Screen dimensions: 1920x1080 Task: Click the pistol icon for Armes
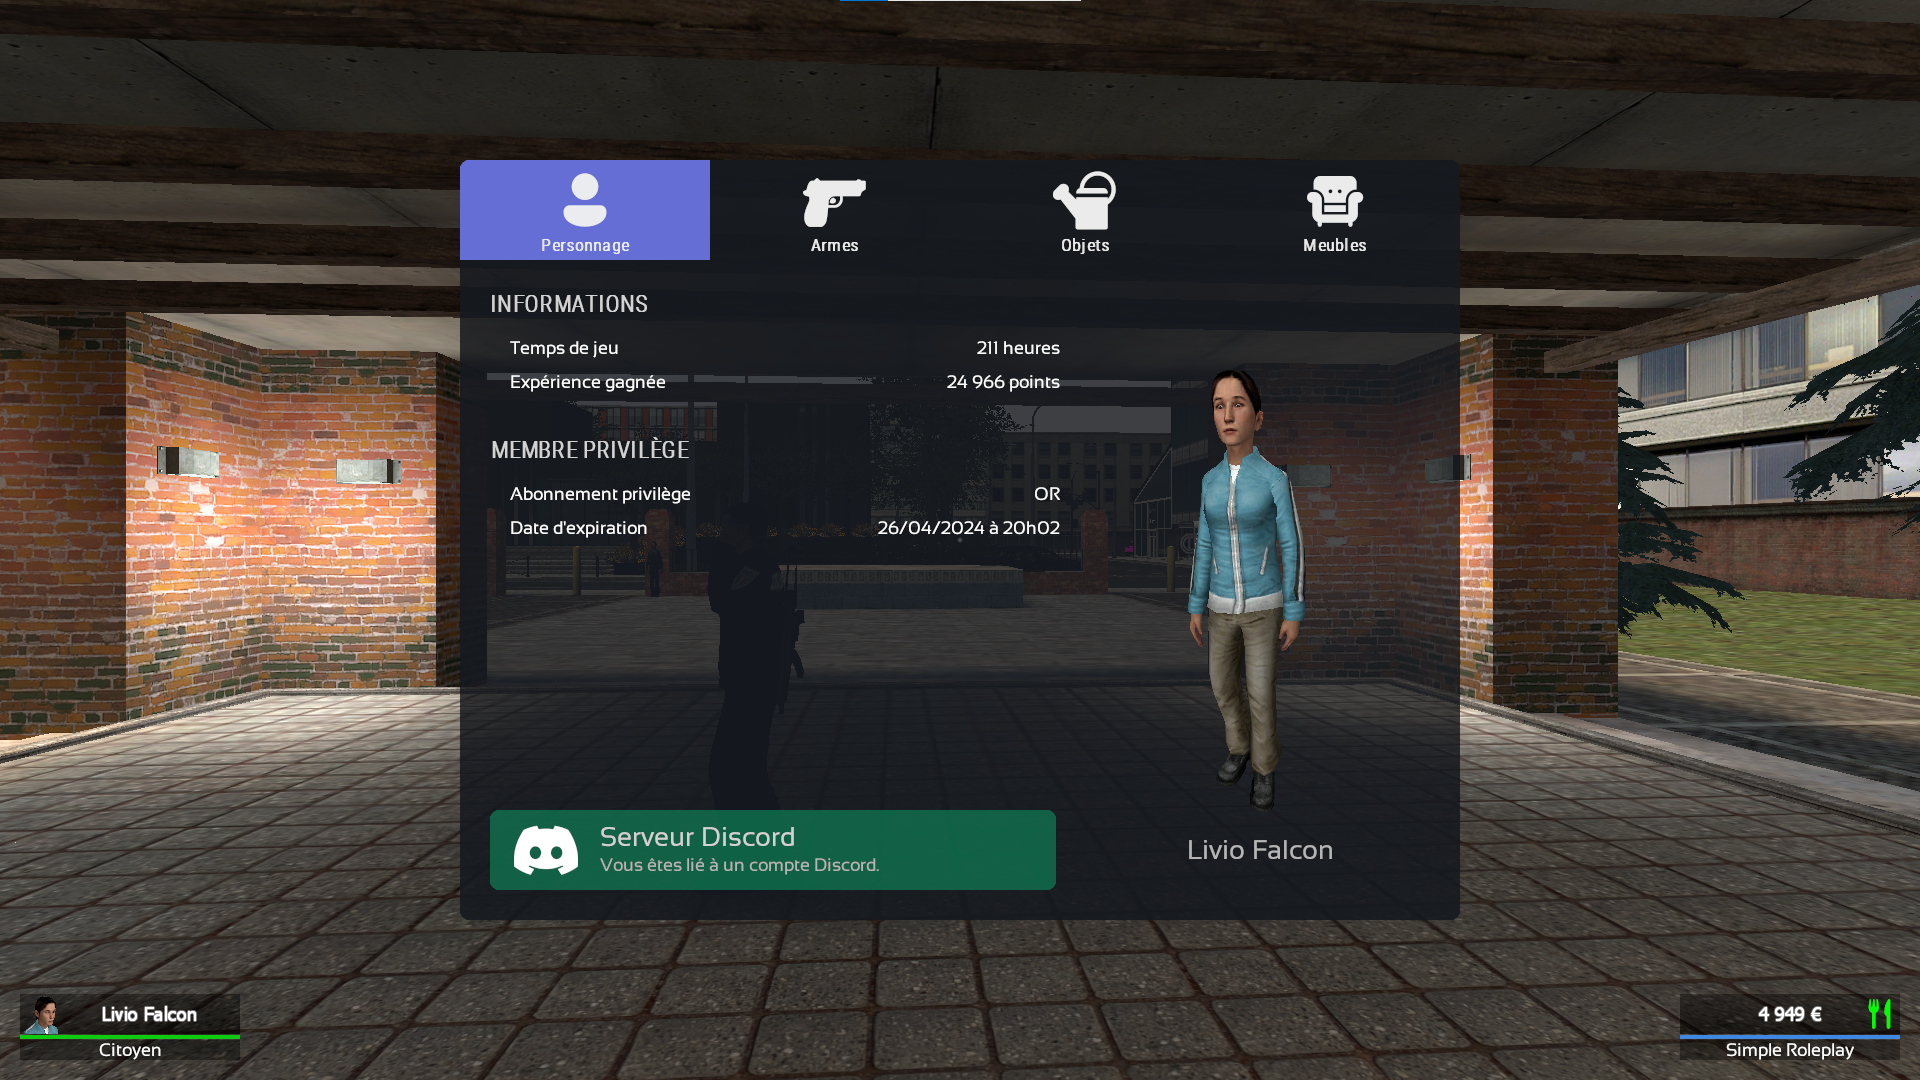(x=834, y=202)
